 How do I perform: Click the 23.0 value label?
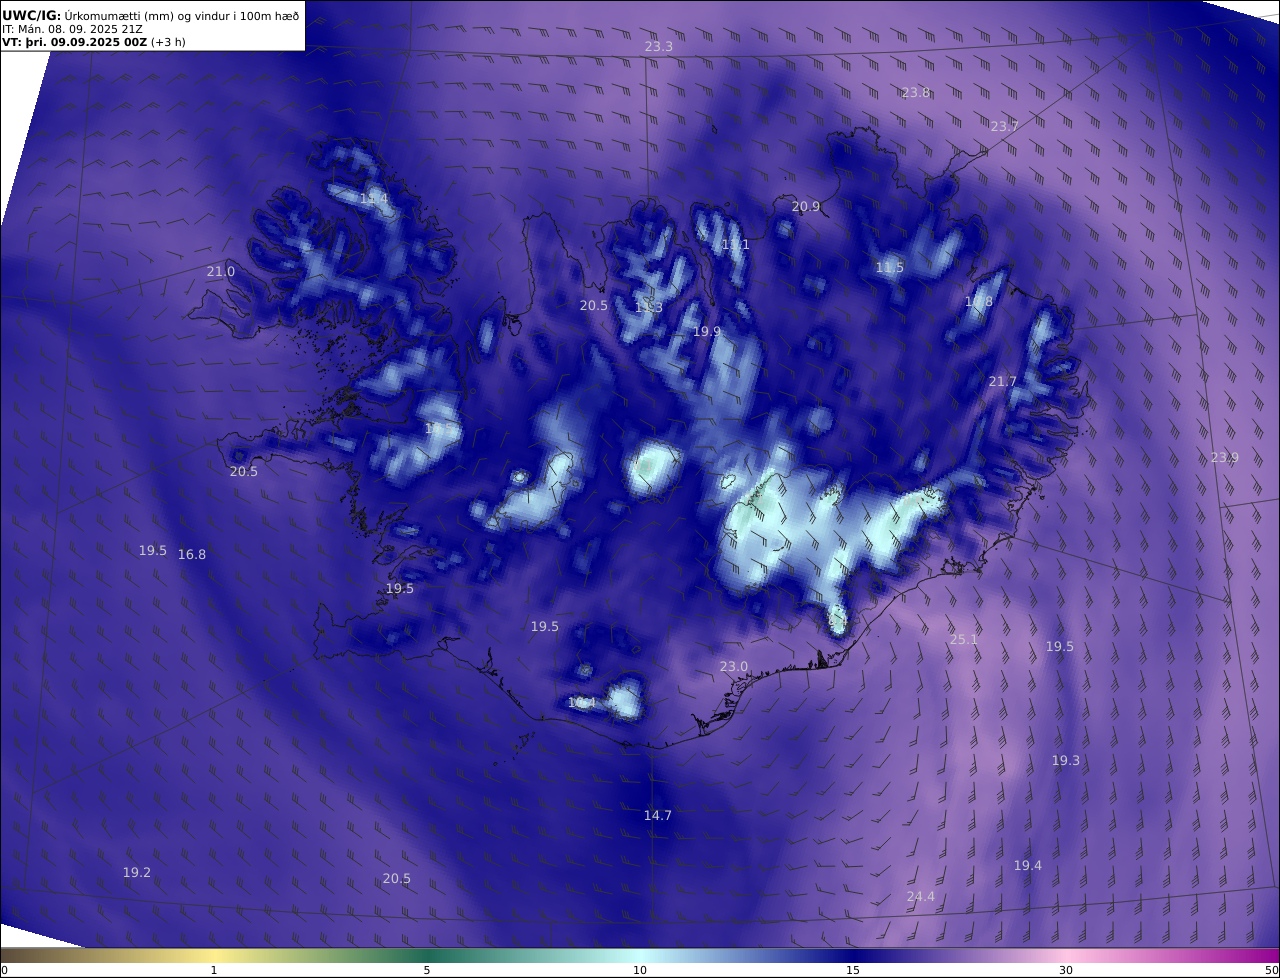point(733,666)
